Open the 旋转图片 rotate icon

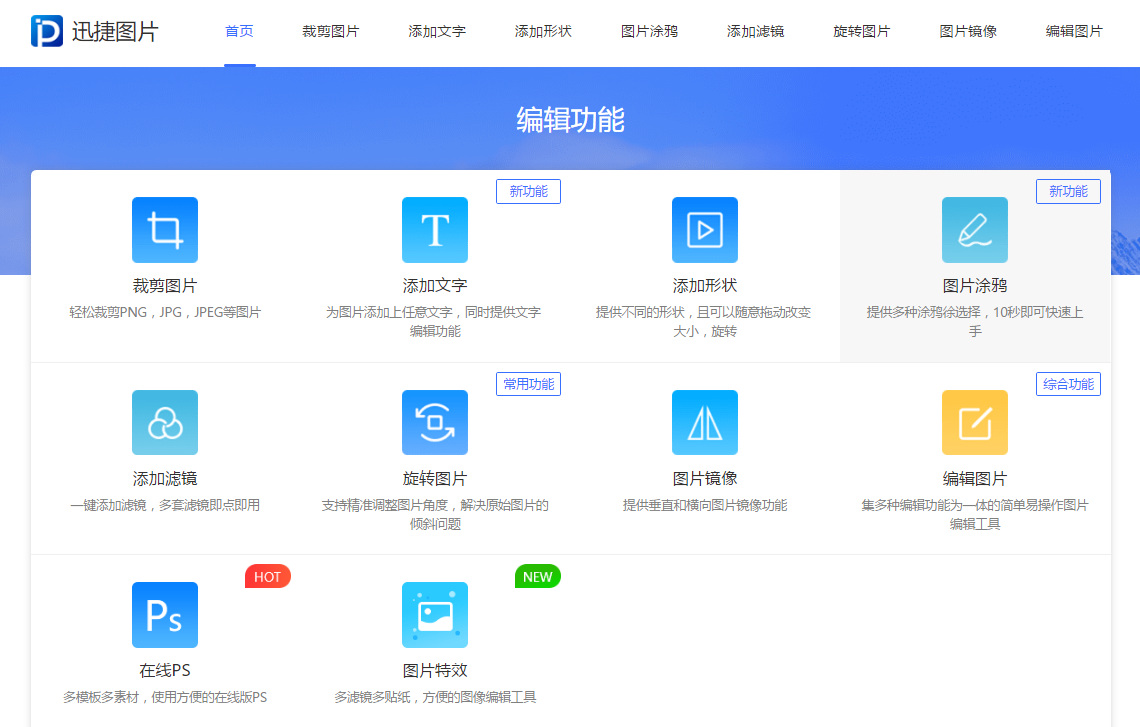[435, 422]
